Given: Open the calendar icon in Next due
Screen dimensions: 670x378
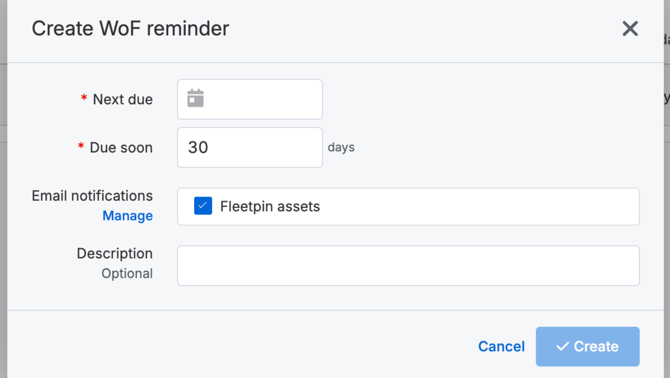Looking at the screenshot, I should (195, 98).
